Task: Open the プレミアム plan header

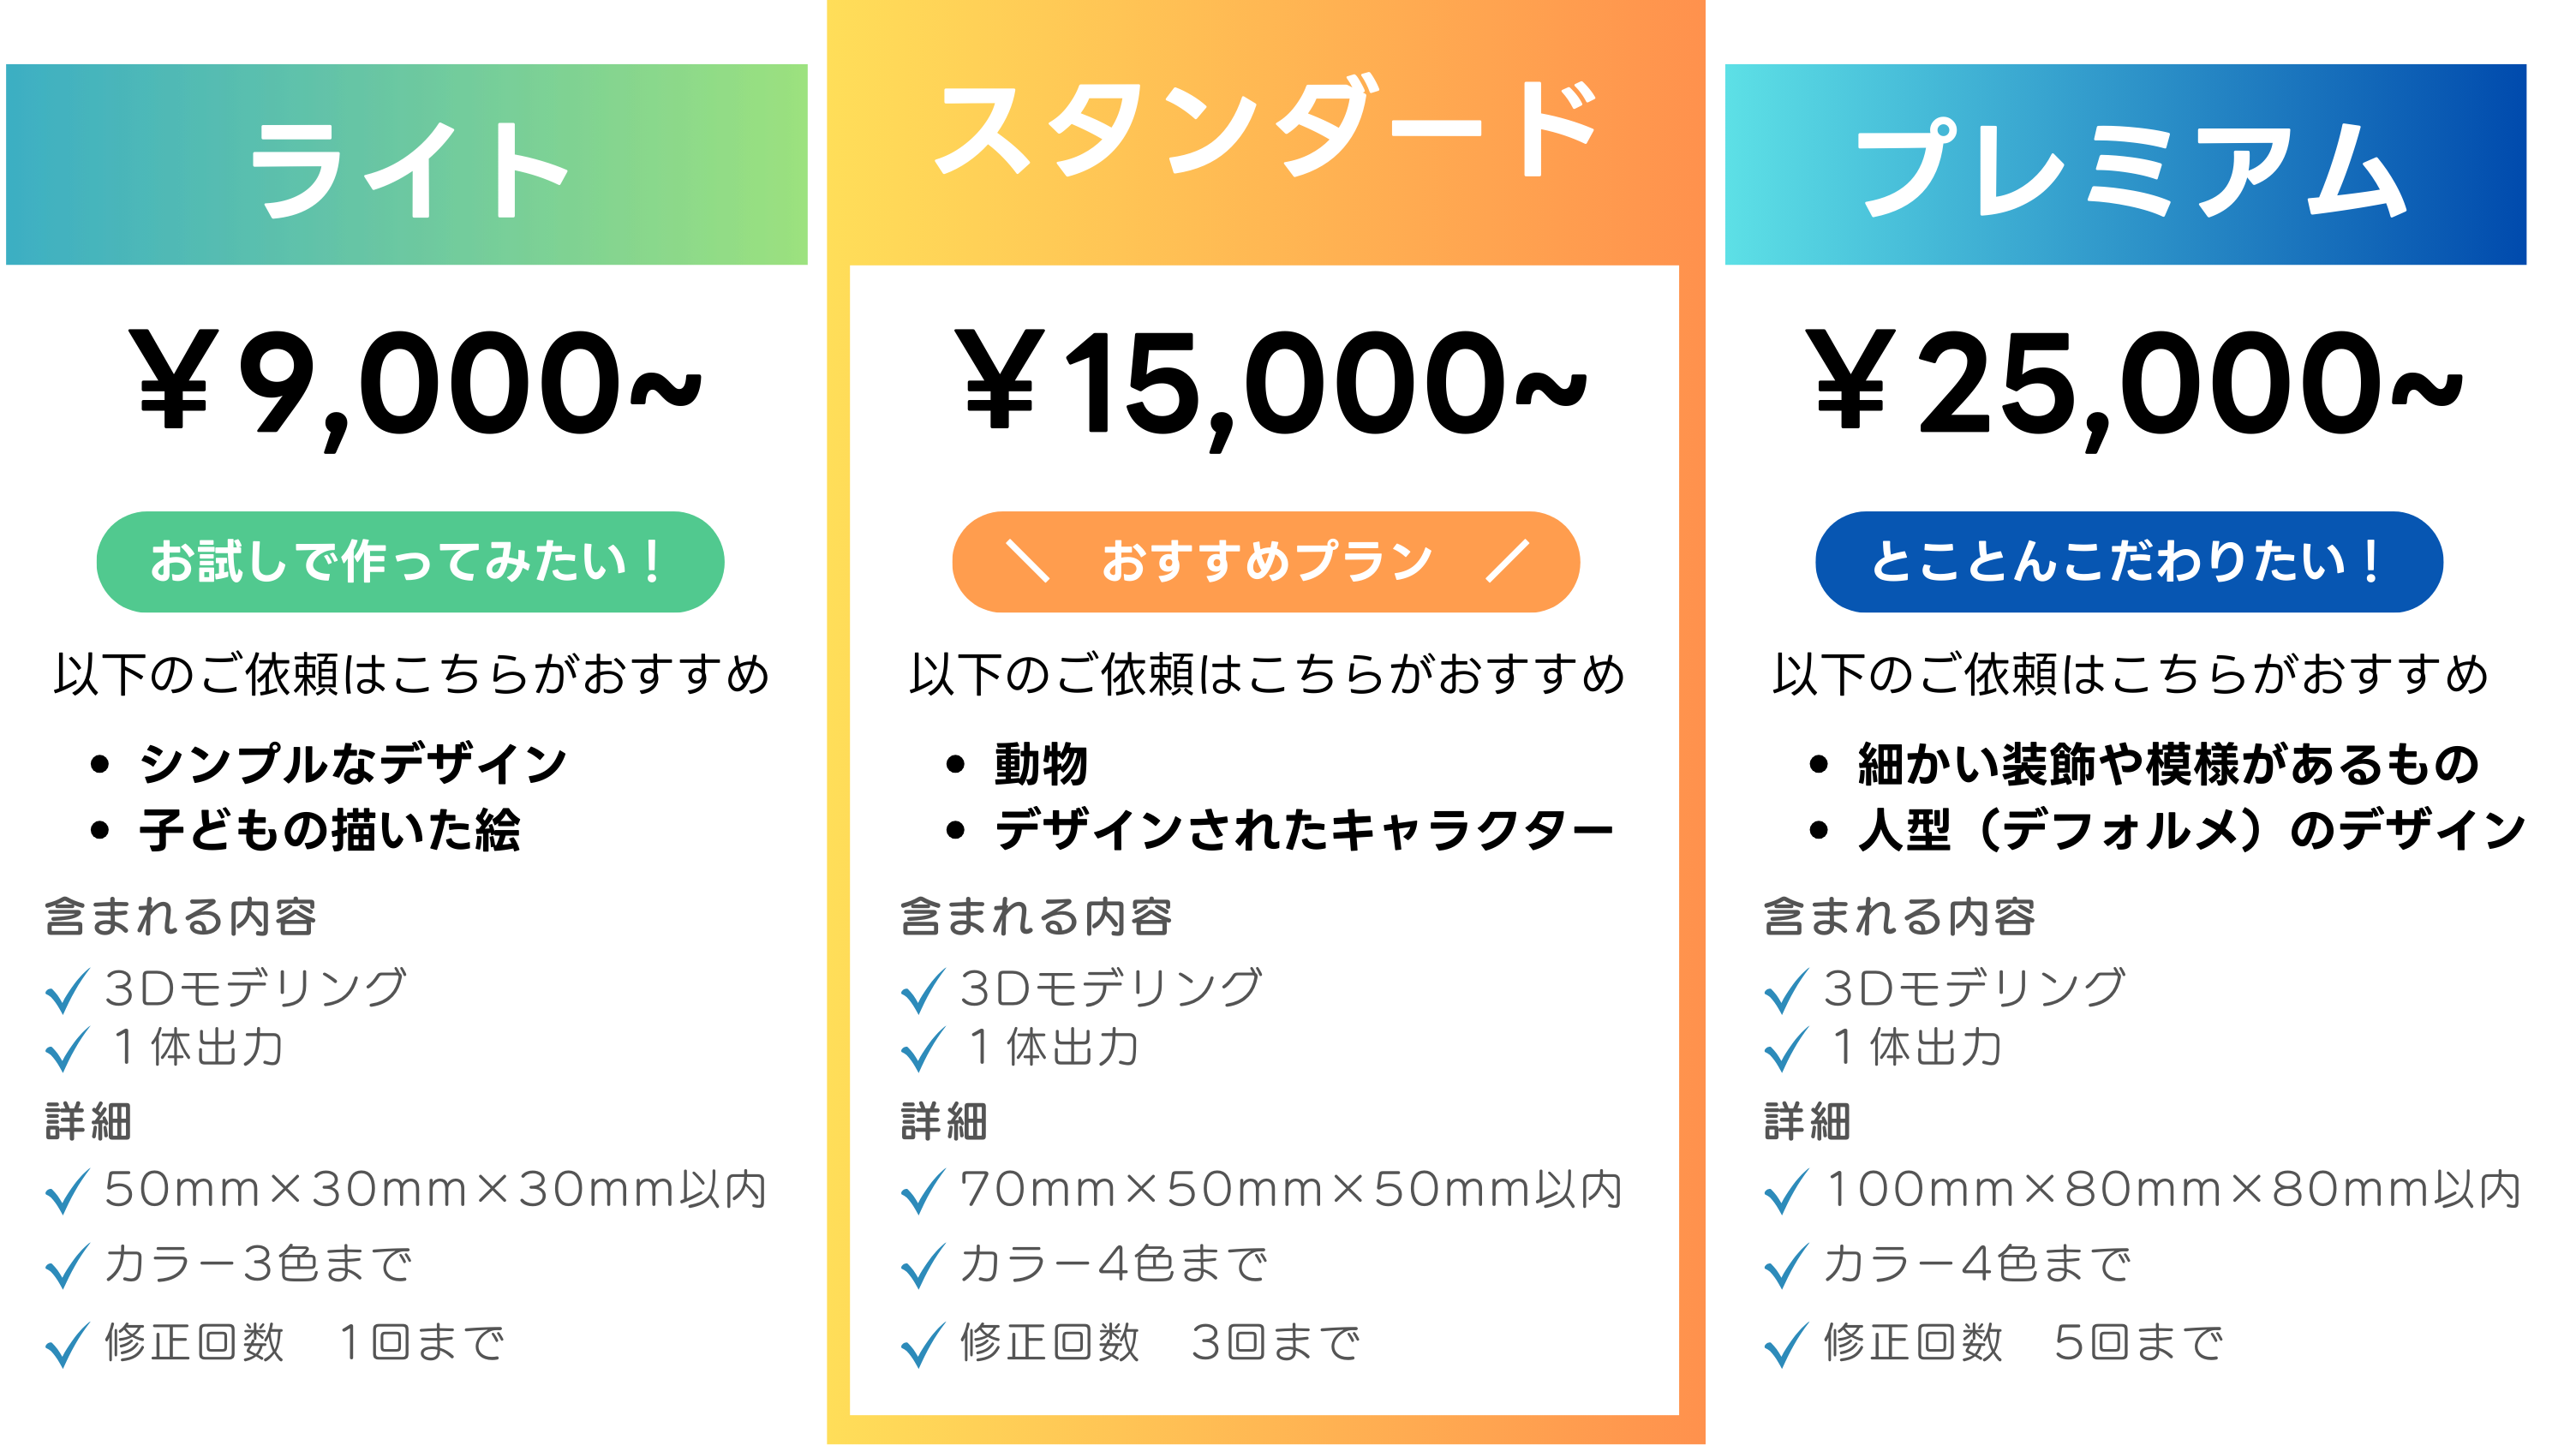Action: click(x=2126, y=165)
